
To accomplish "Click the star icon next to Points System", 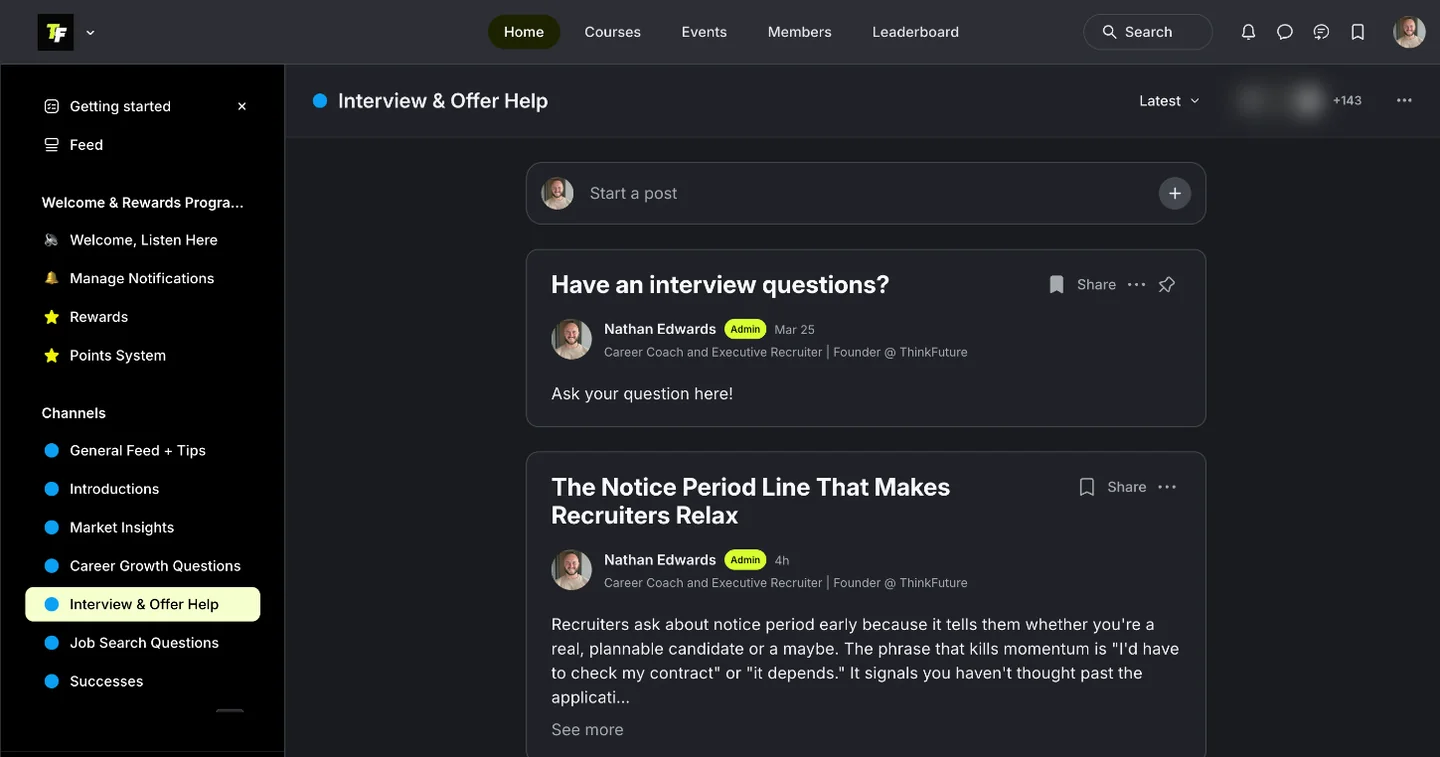I will [52, 355].
